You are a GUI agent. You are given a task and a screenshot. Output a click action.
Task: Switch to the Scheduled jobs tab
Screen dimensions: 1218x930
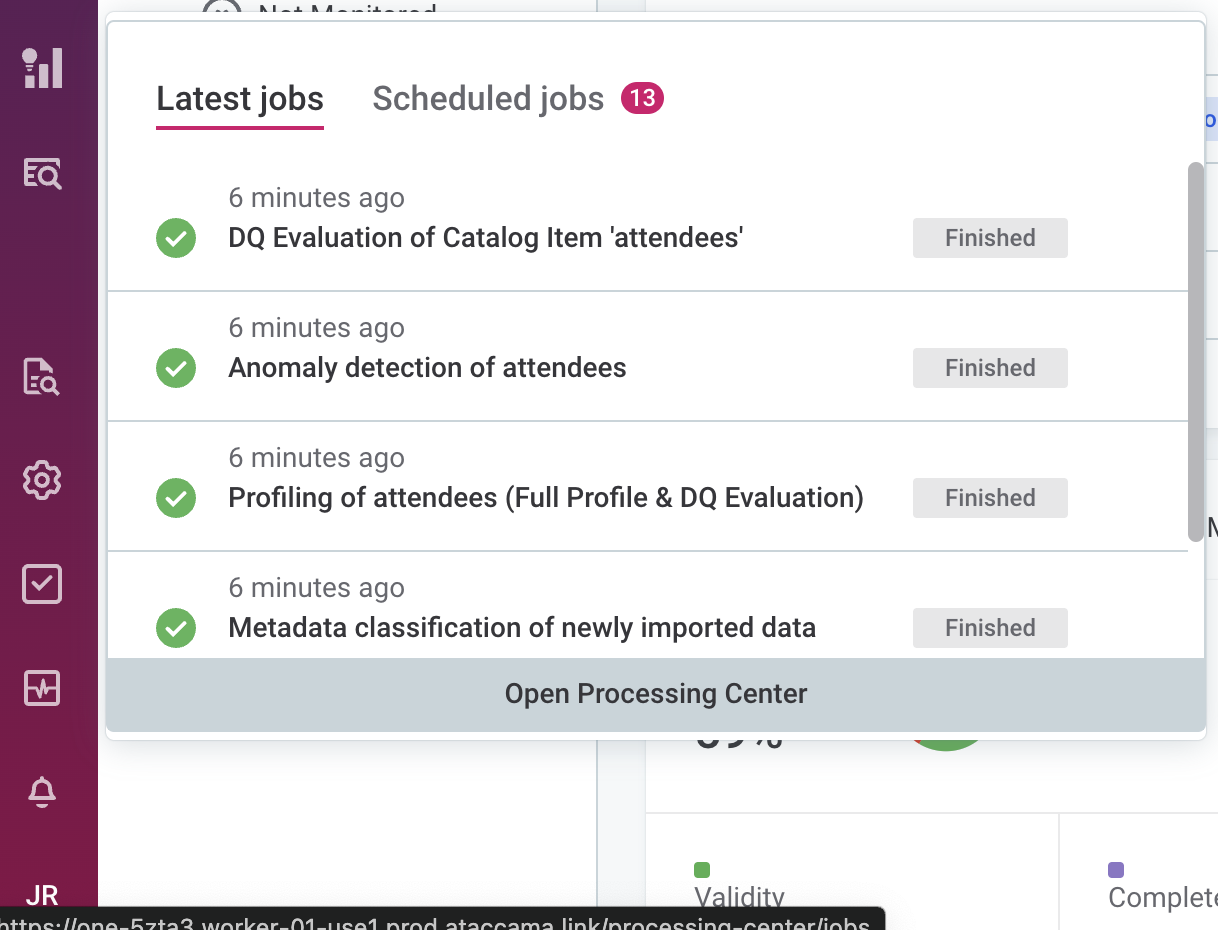coord(488,98)
